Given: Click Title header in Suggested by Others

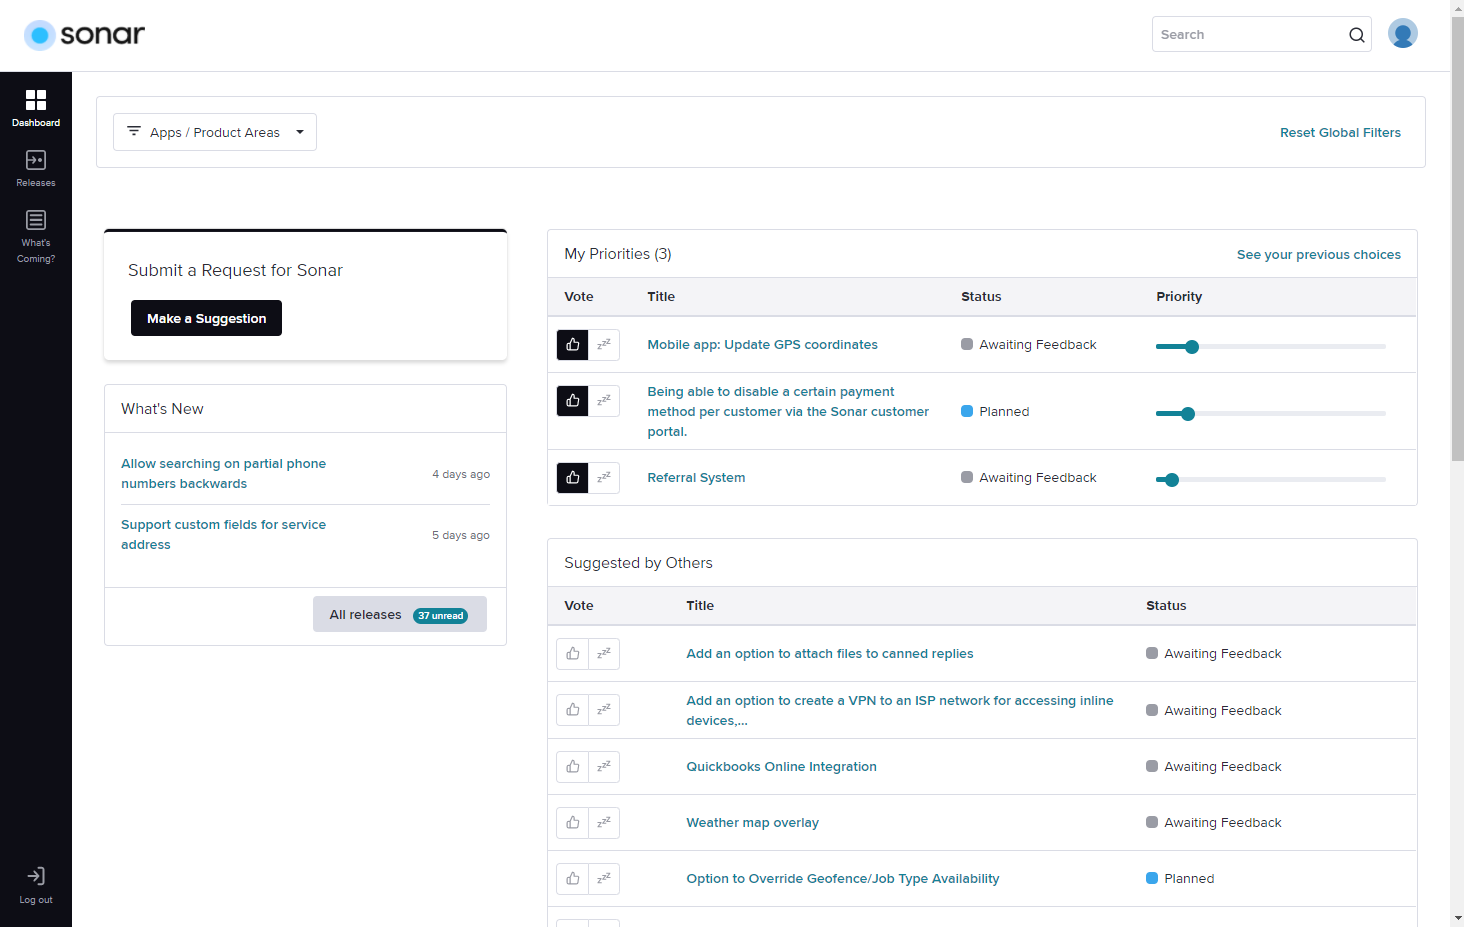Looking at the screenshot, I should tap(700, 605).
